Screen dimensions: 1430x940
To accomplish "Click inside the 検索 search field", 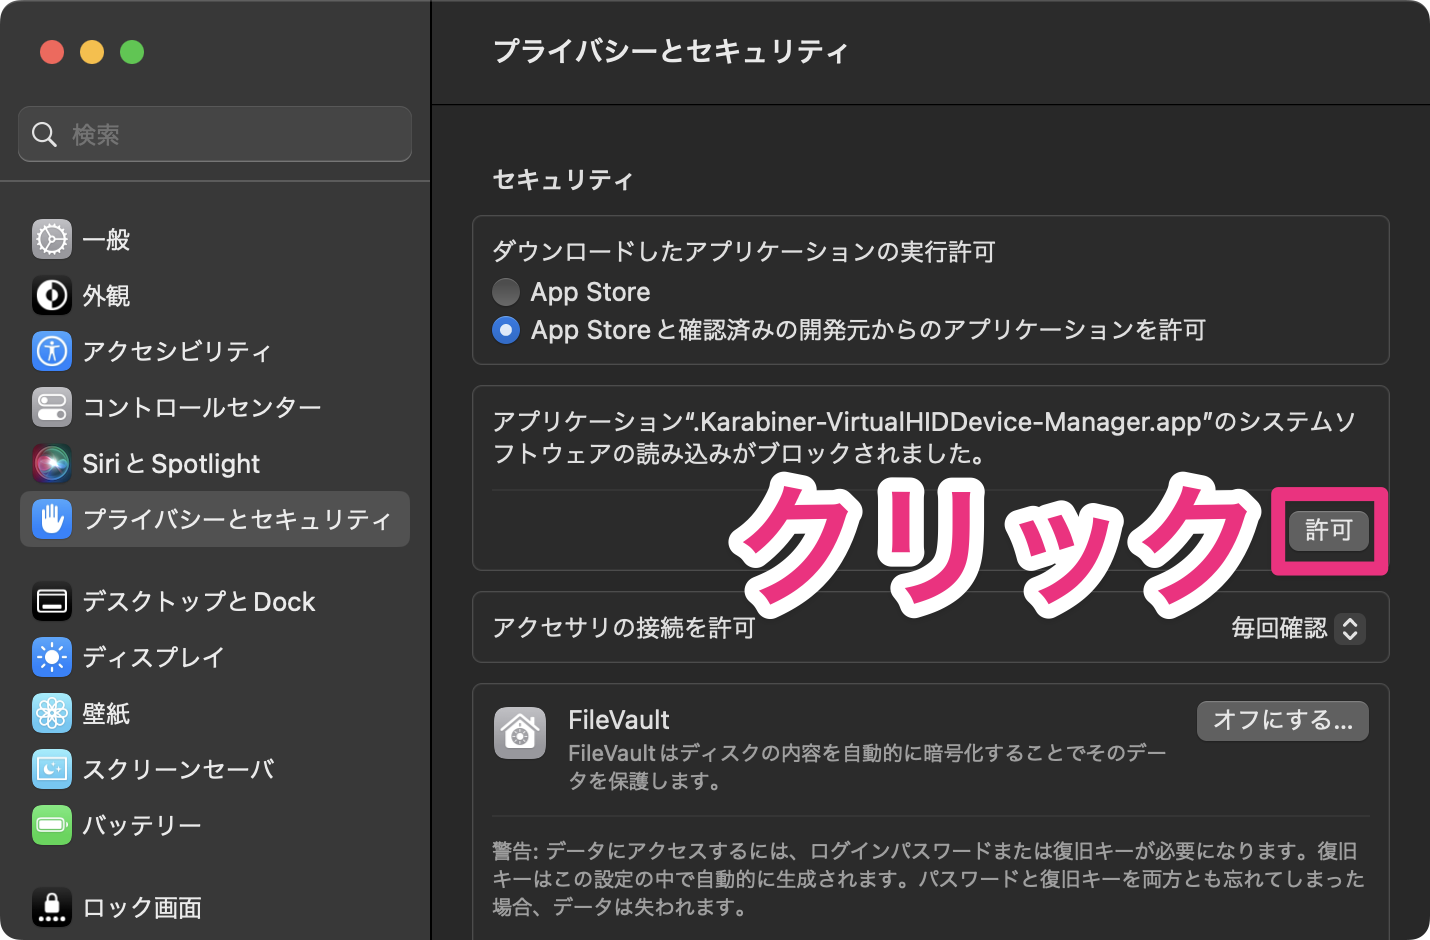I will click(x=214, y=133).
